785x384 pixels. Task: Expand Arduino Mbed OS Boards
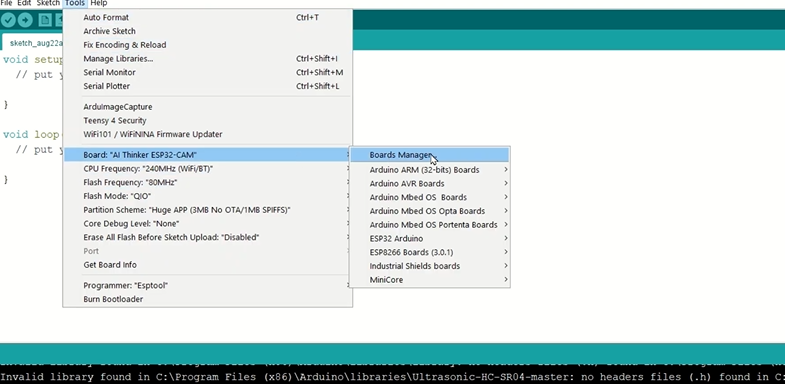pos(430,197)
